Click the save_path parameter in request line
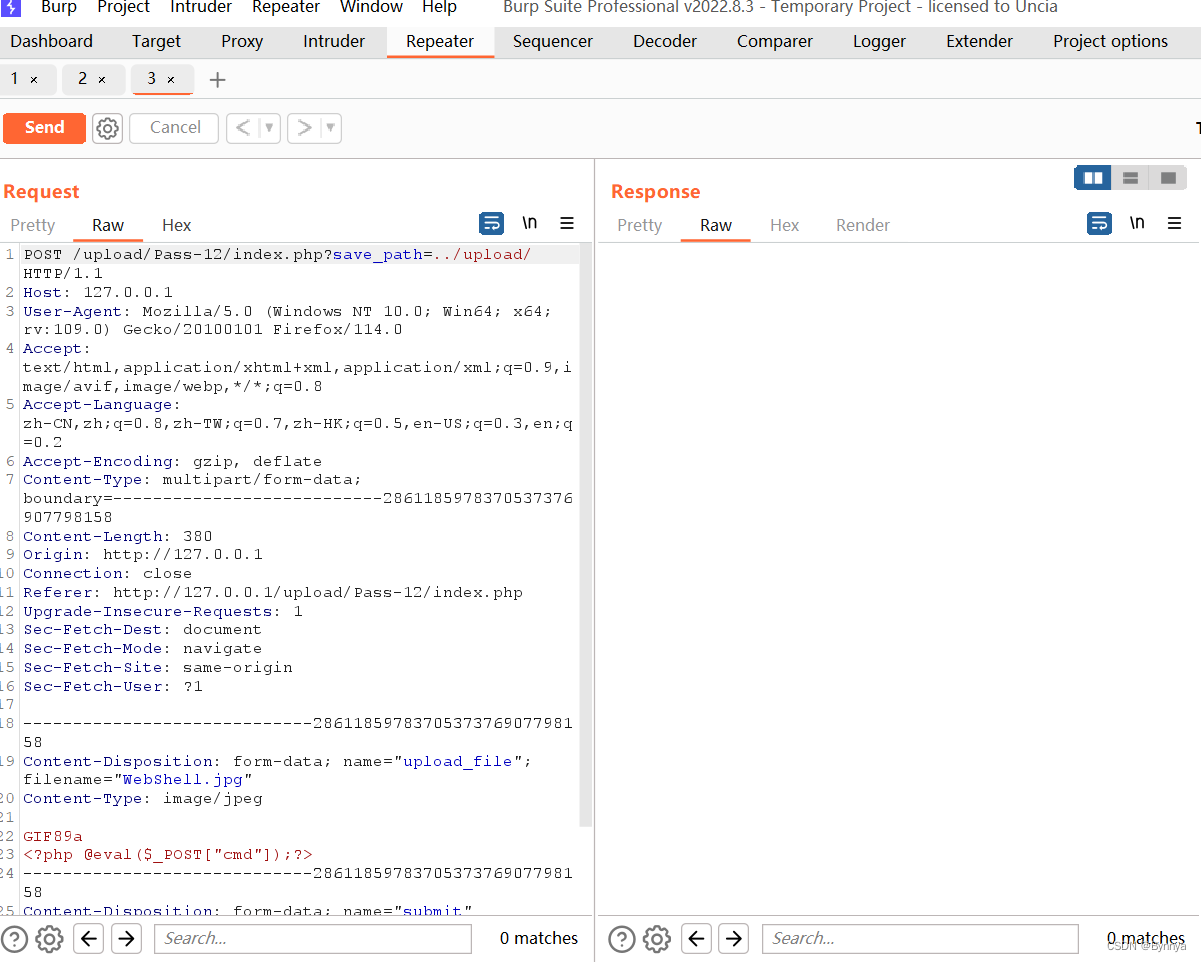1201x962 pixels. pyautogui.click(x=378, y=255)
